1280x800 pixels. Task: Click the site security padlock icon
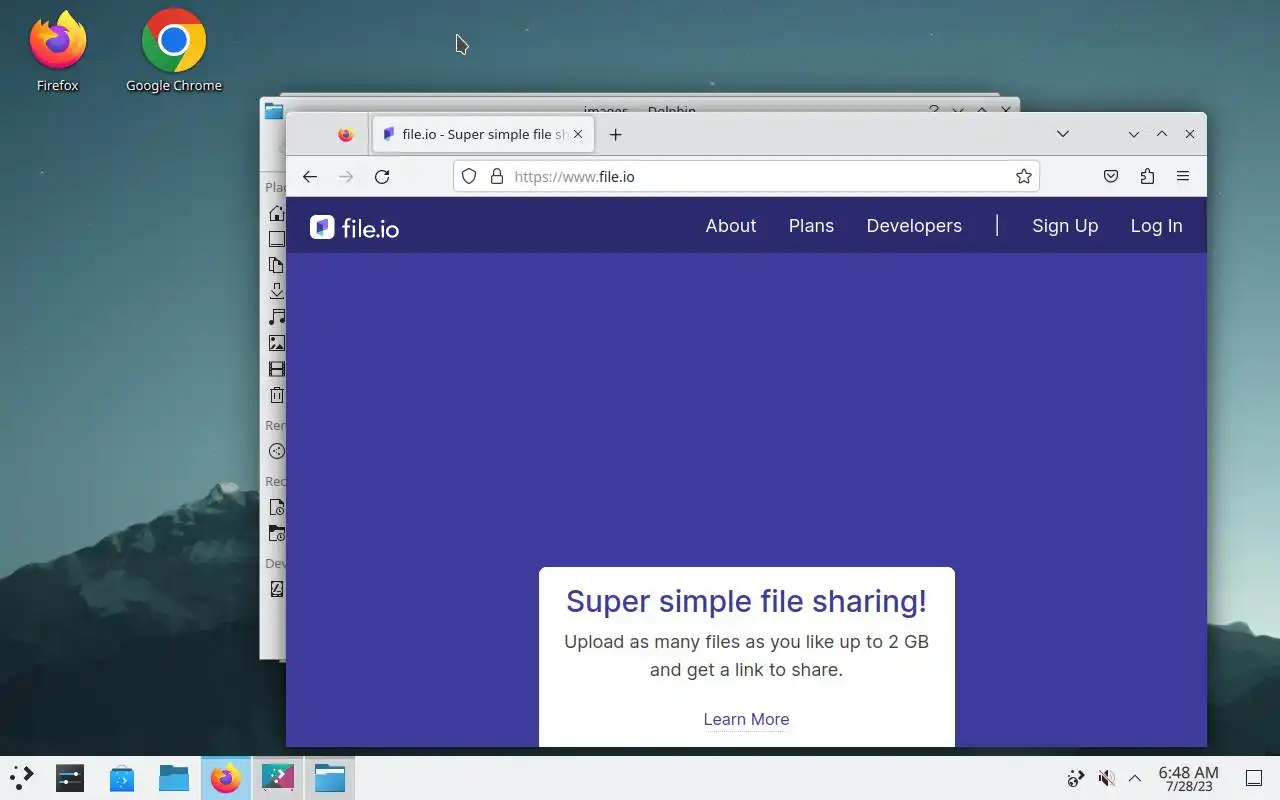[496, 177]
